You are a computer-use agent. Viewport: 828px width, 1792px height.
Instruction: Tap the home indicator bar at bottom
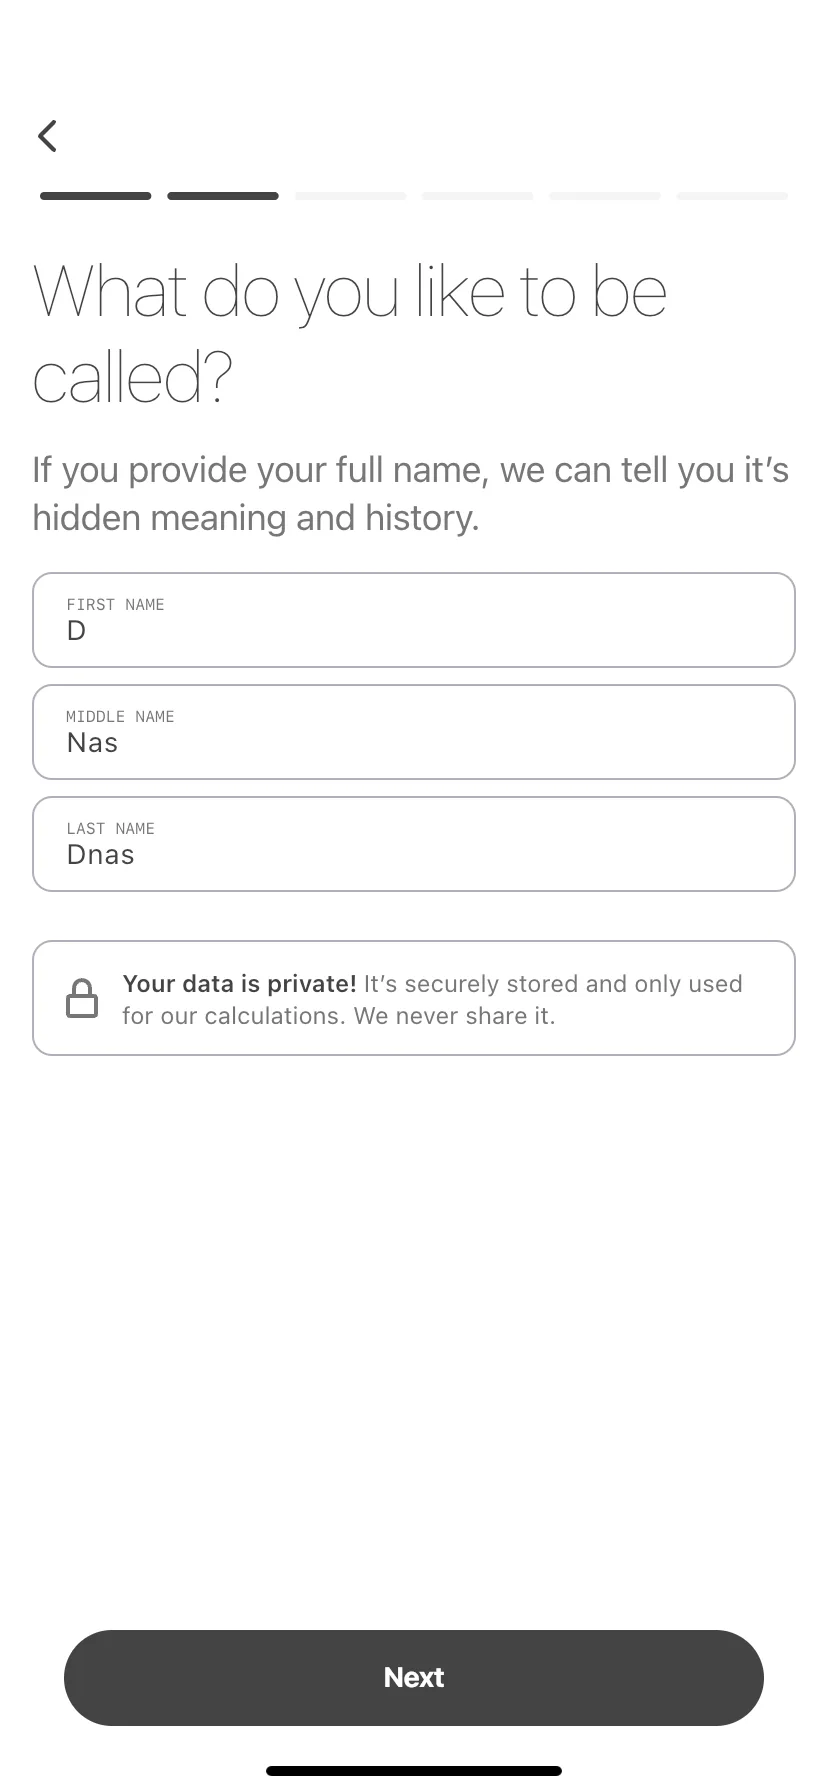(x=414, y=1771)
